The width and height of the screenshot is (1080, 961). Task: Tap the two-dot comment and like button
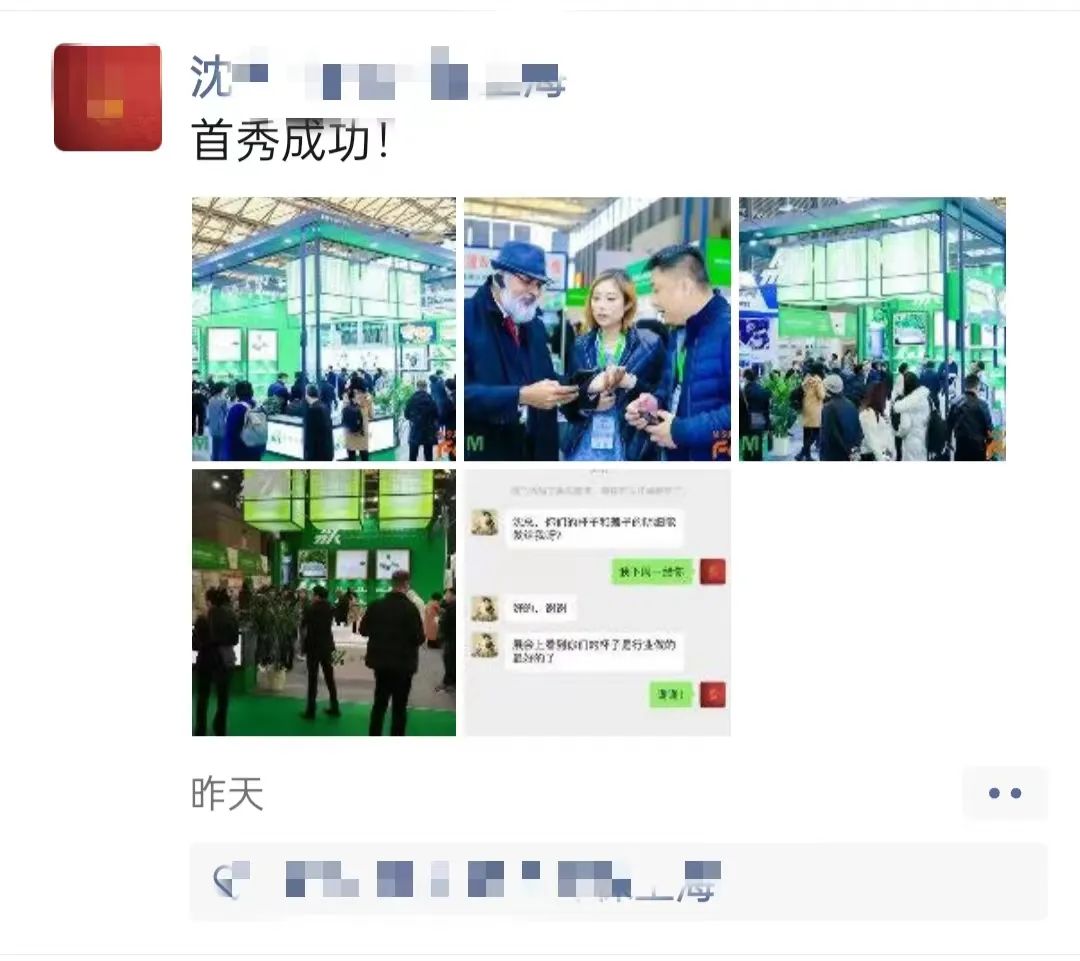click(1005, 793)
